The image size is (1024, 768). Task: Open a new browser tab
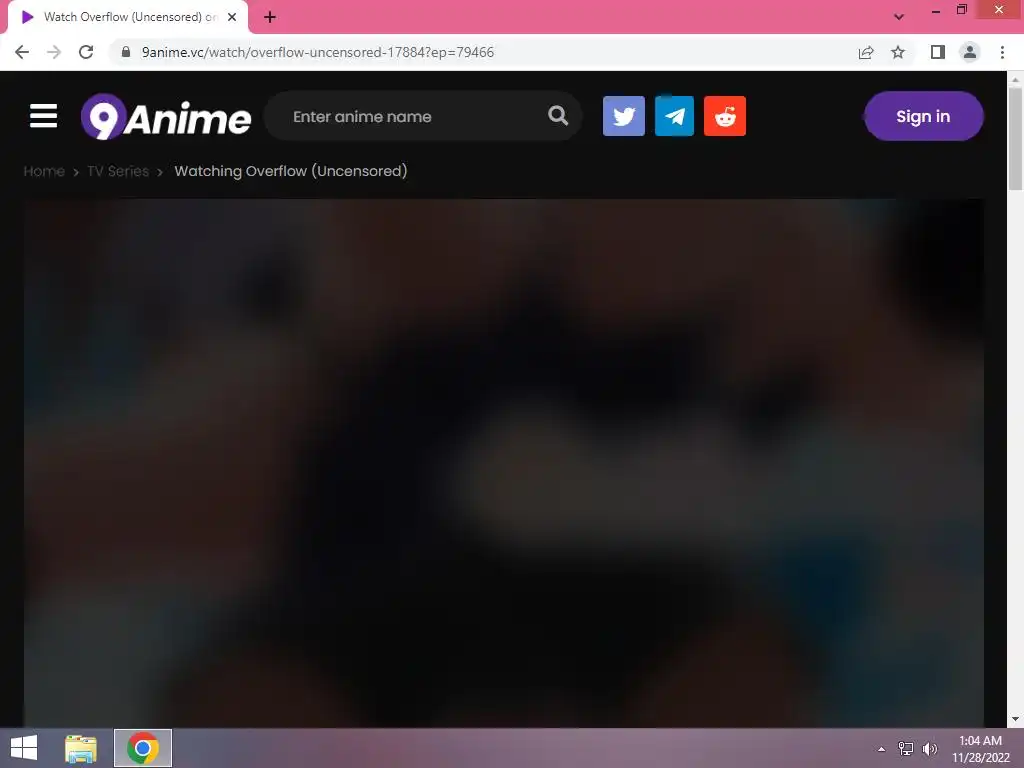(270, 17)
